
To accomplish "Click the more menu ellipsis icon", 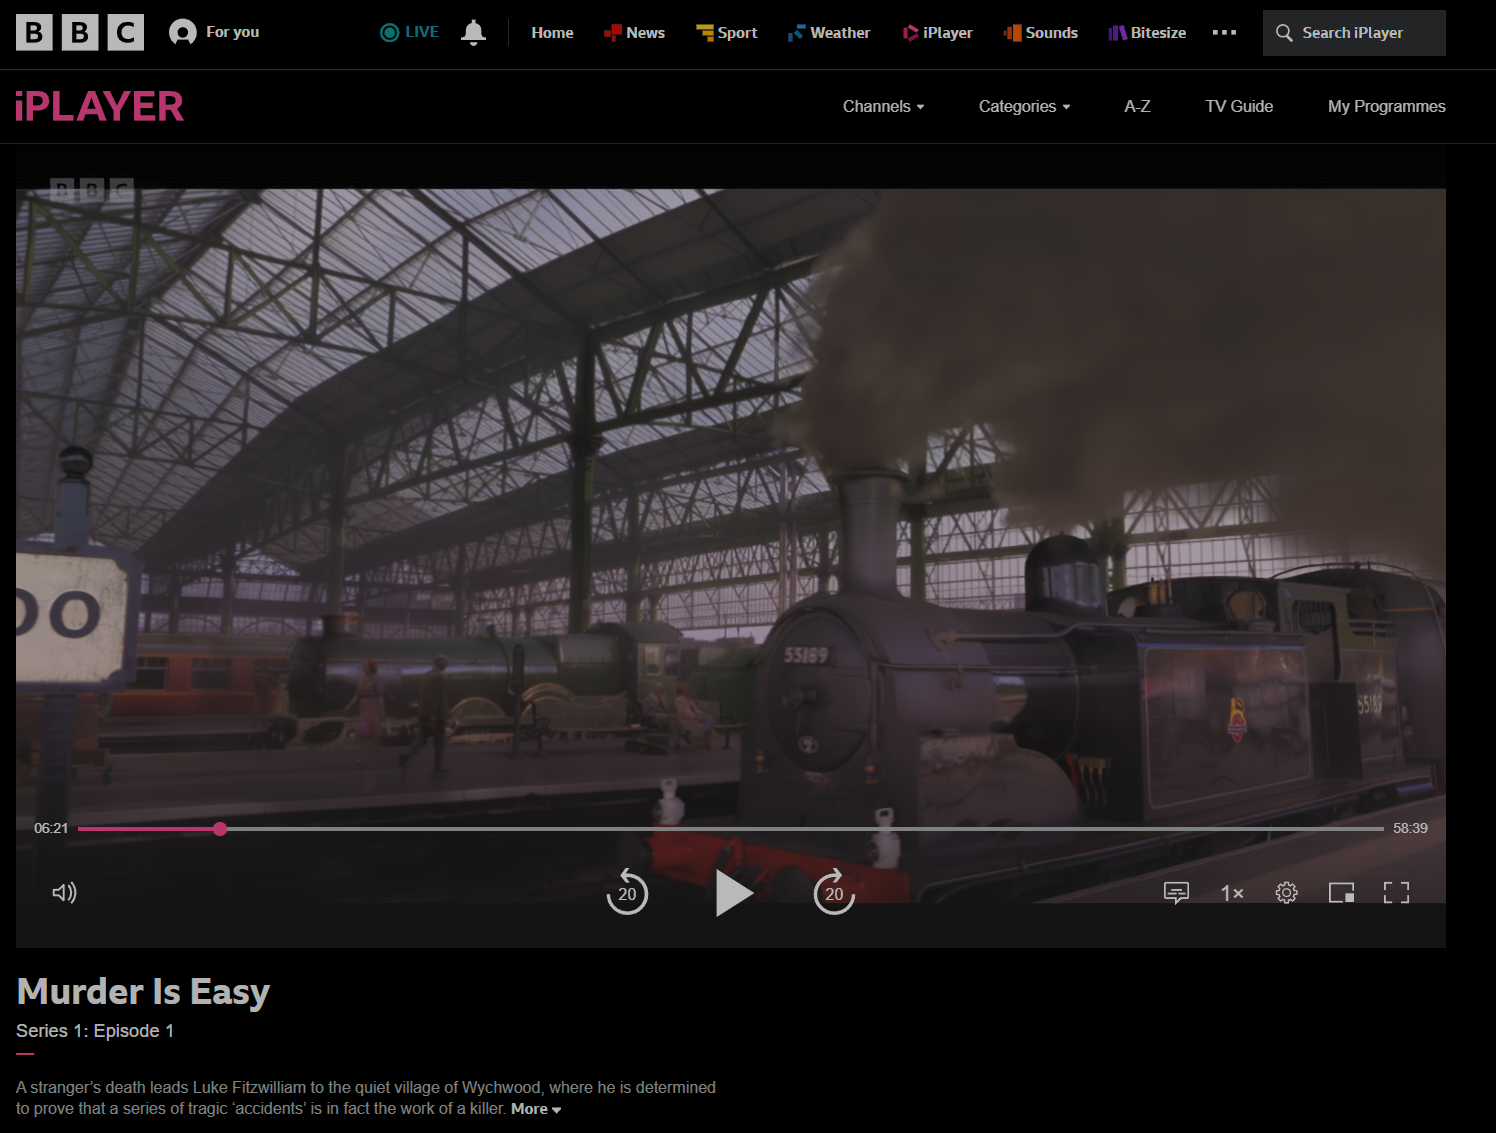I will (x=1224, y=33).
